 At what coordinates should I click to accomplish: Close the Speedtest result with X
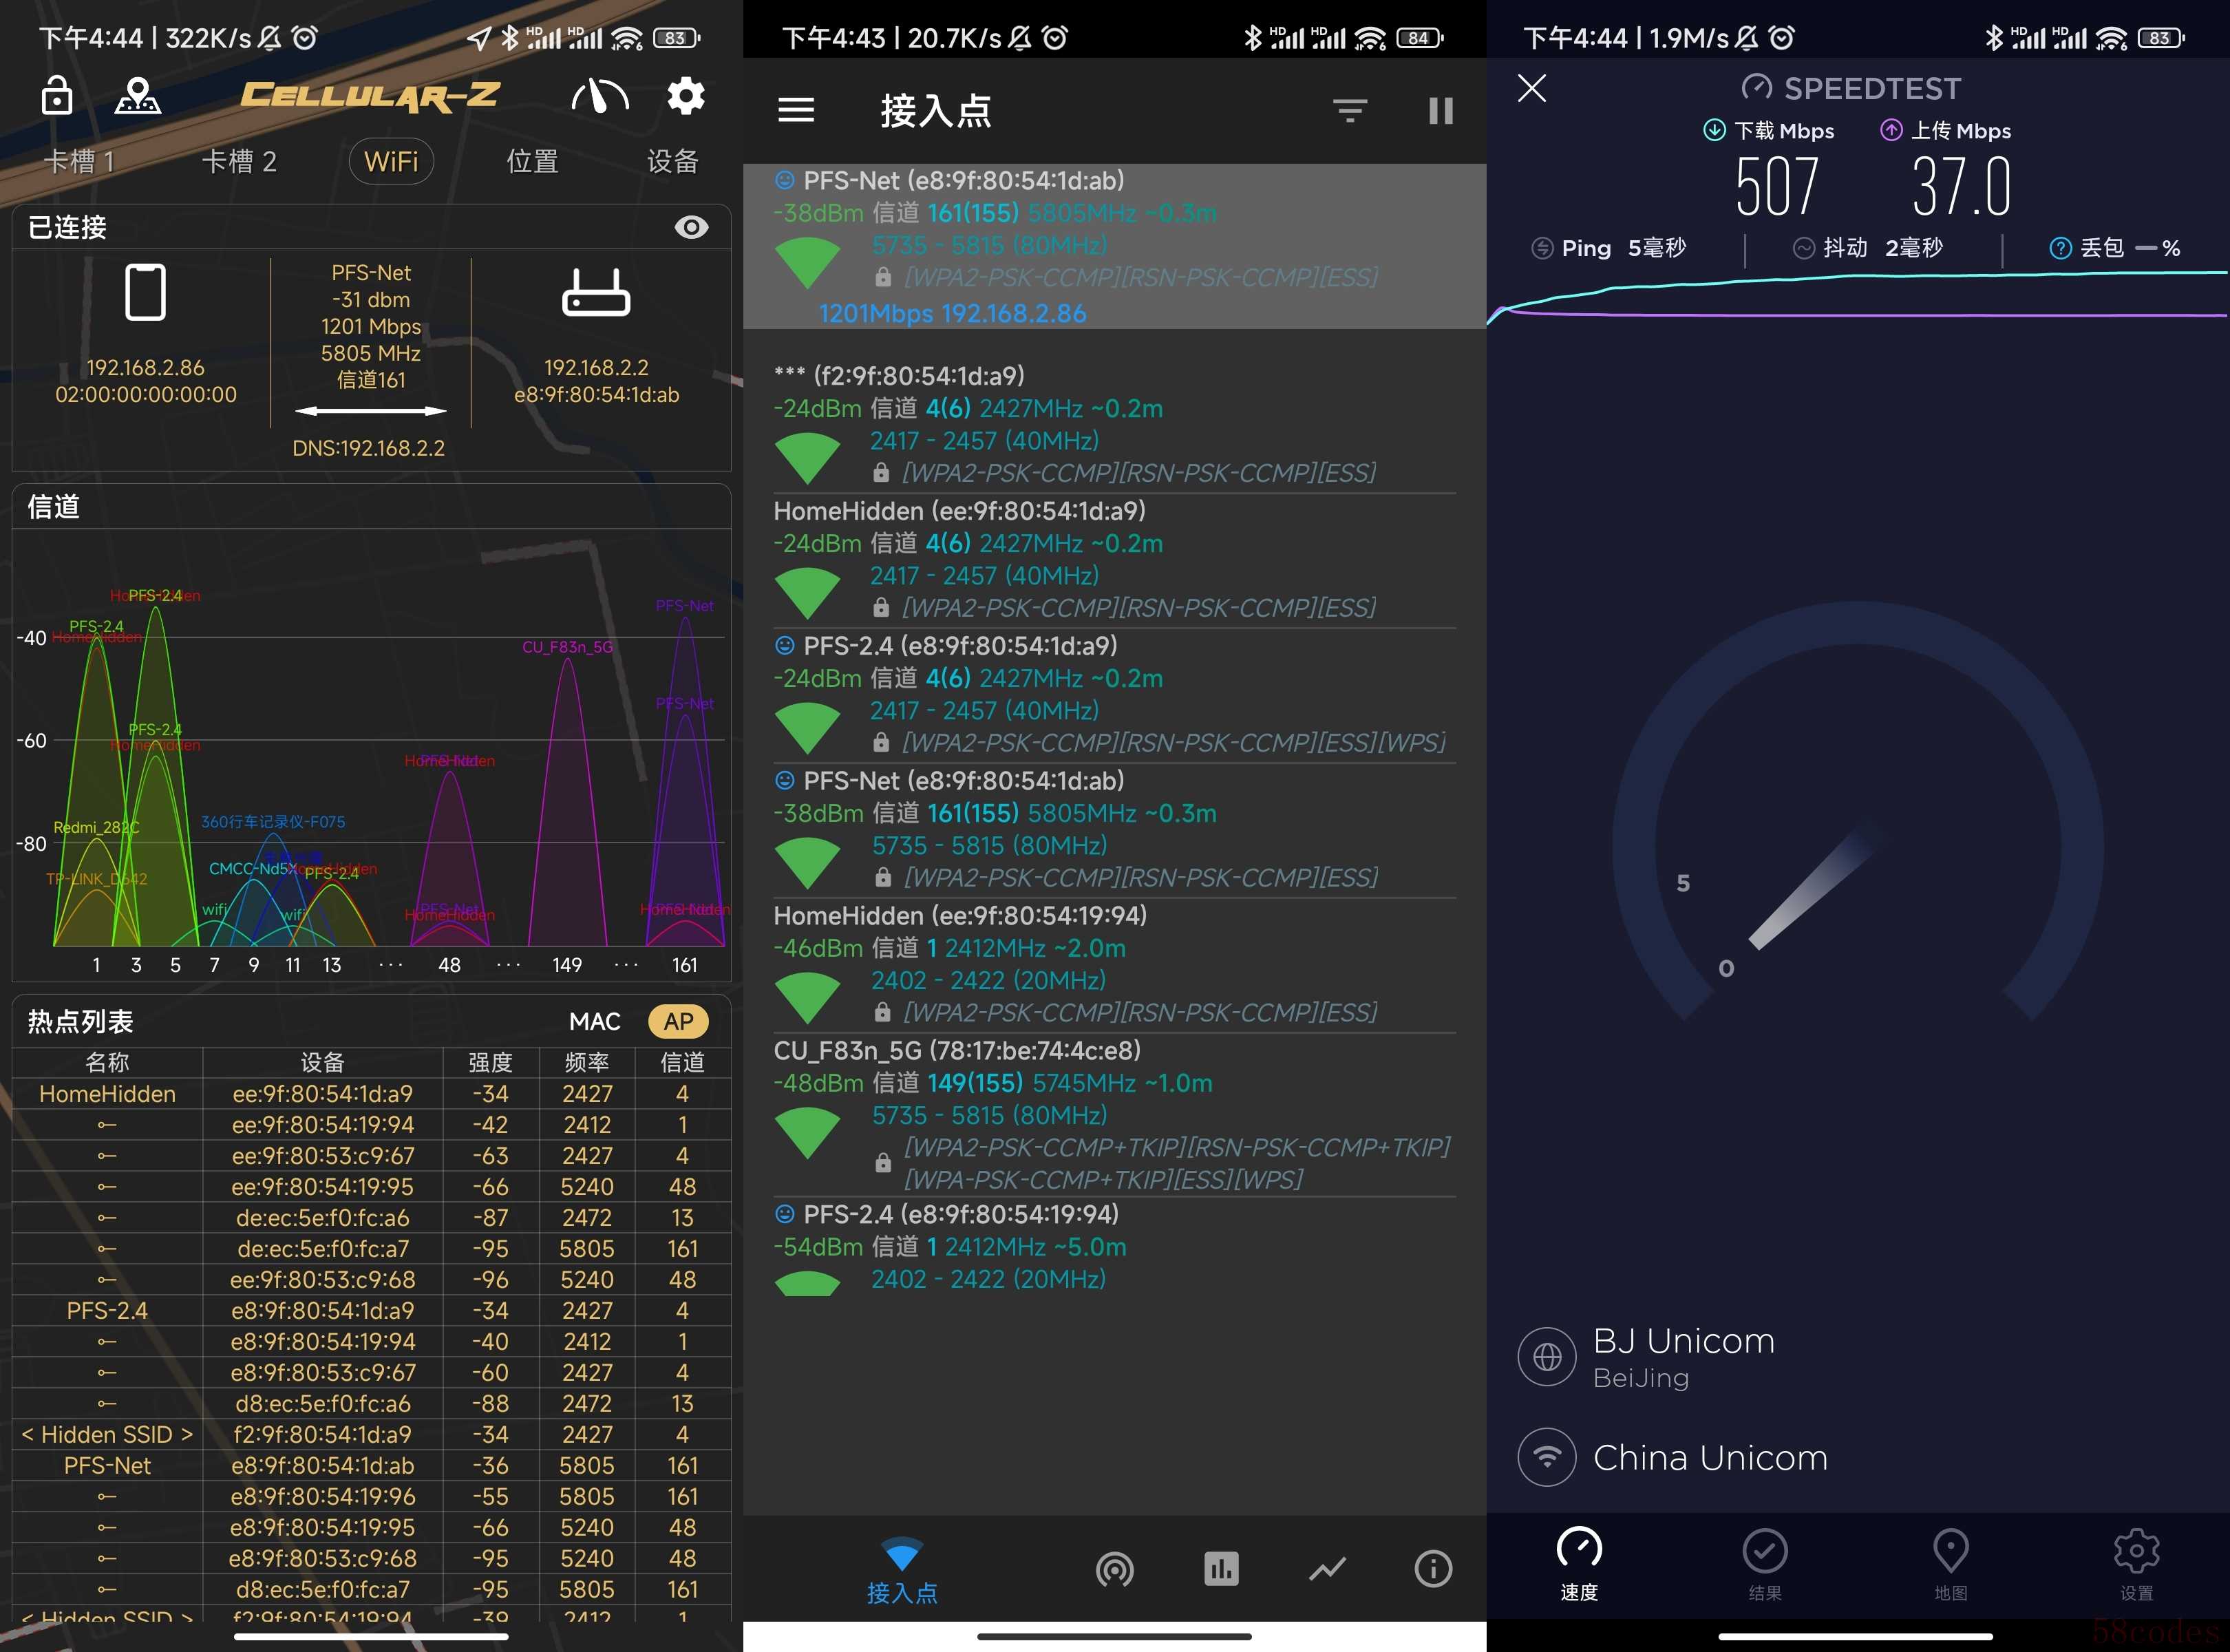click(1532, 88)
